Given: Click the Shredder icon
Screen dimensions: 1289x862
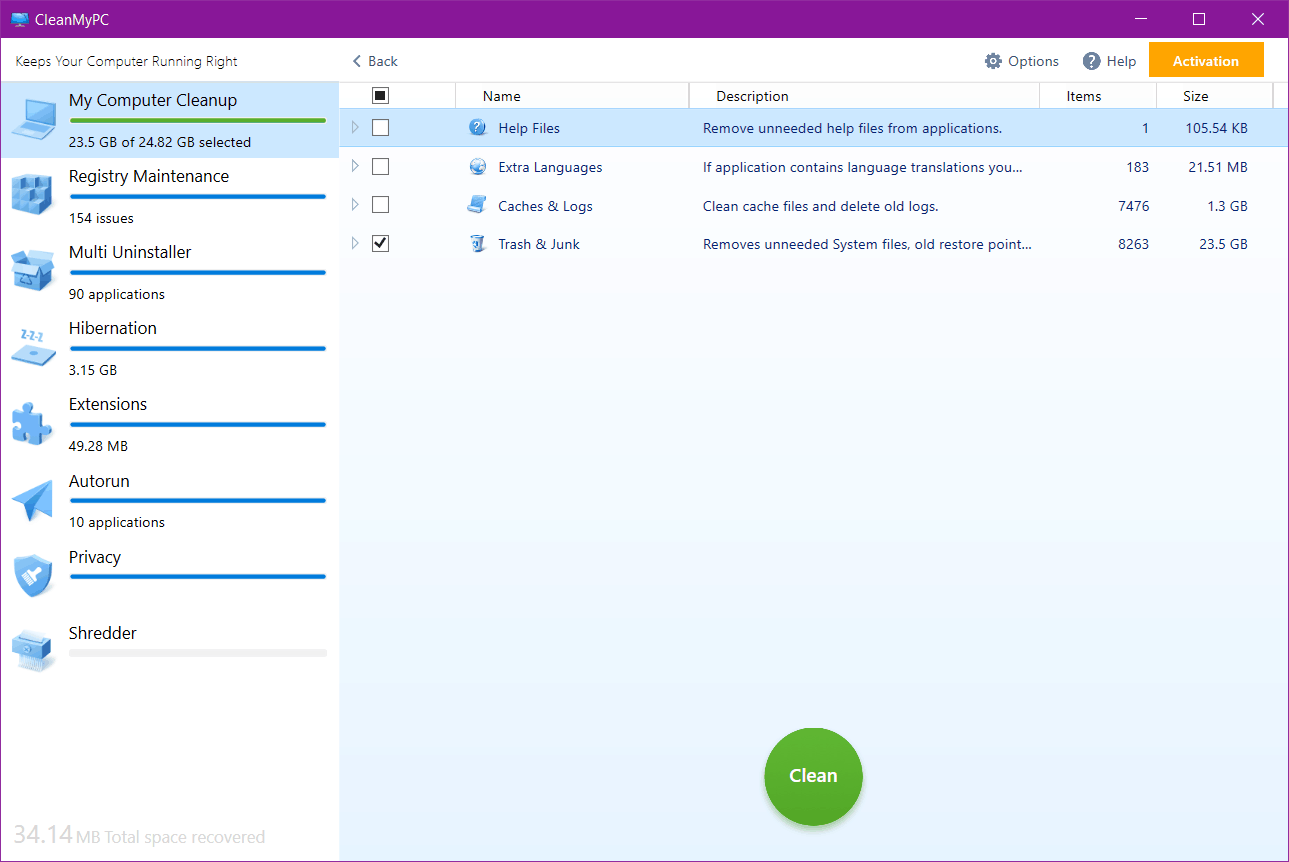Looking at the screenshot, I should tap(33, 651).
